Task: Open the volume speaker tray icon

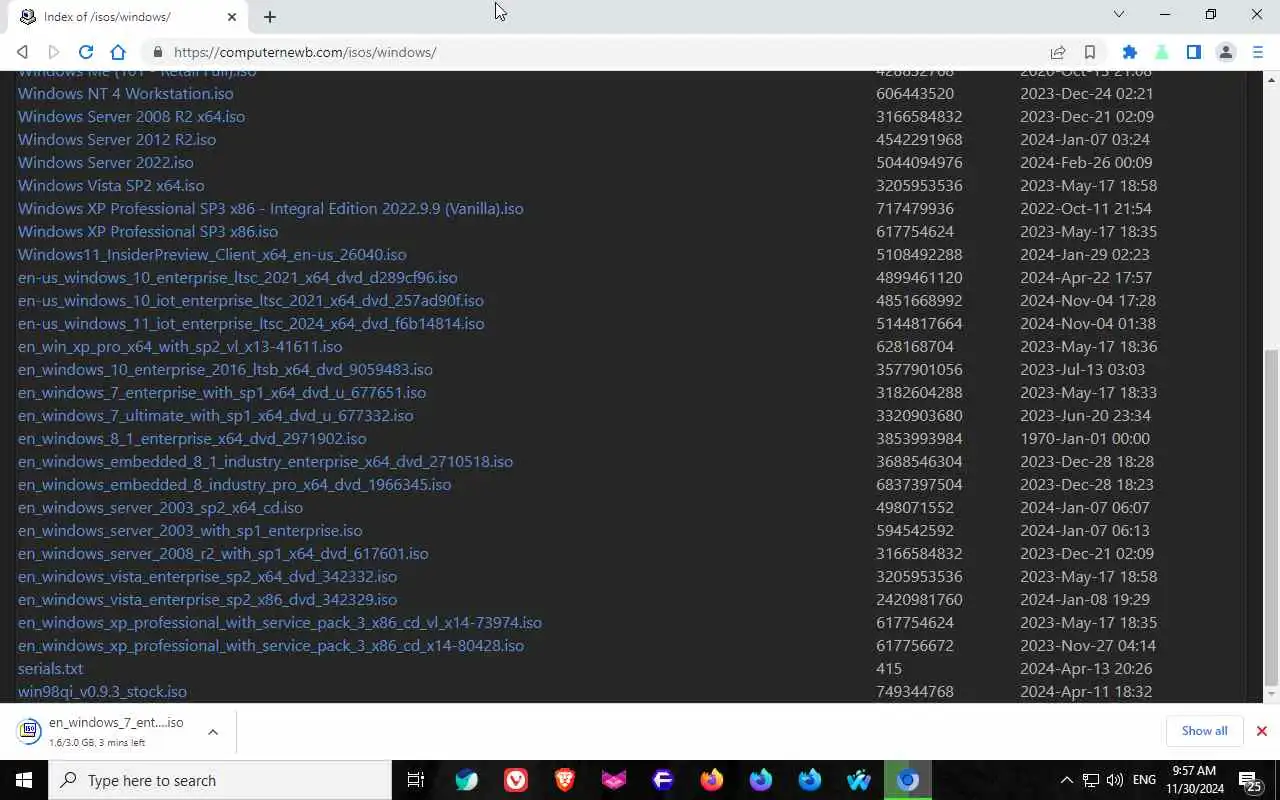Action: click(1115, 780)
